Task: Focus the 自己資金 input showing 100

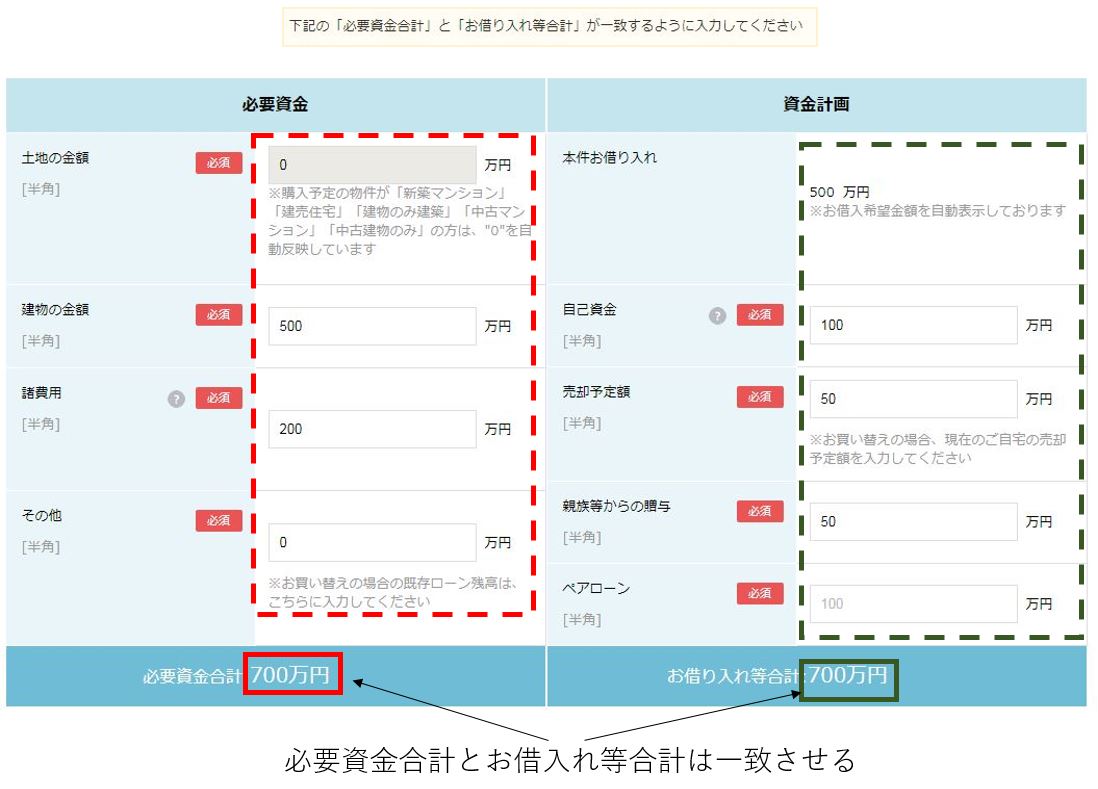Action: 913,325
